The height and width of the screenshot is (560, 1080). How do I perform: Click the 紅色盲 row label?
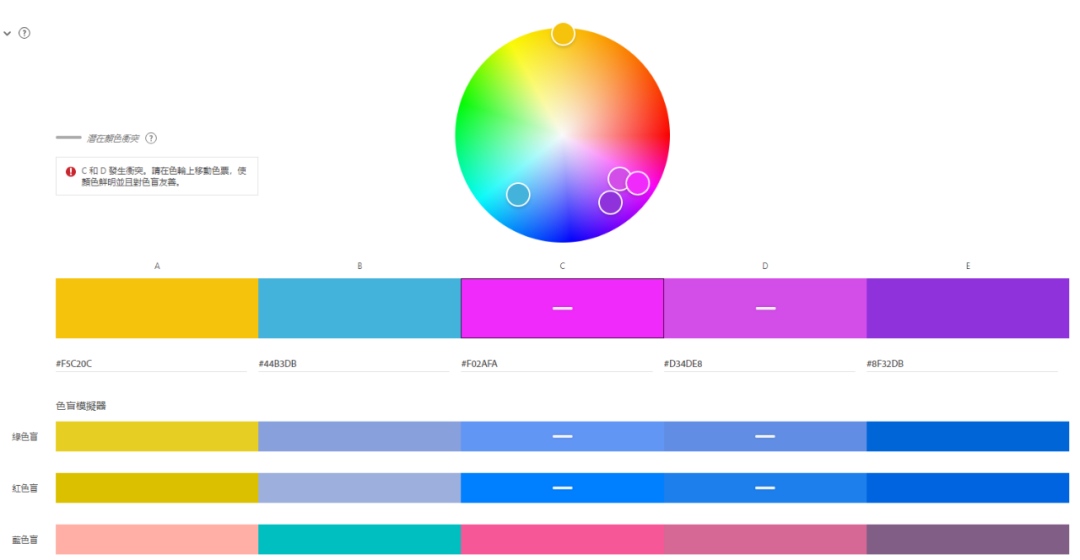coord(25,488)
